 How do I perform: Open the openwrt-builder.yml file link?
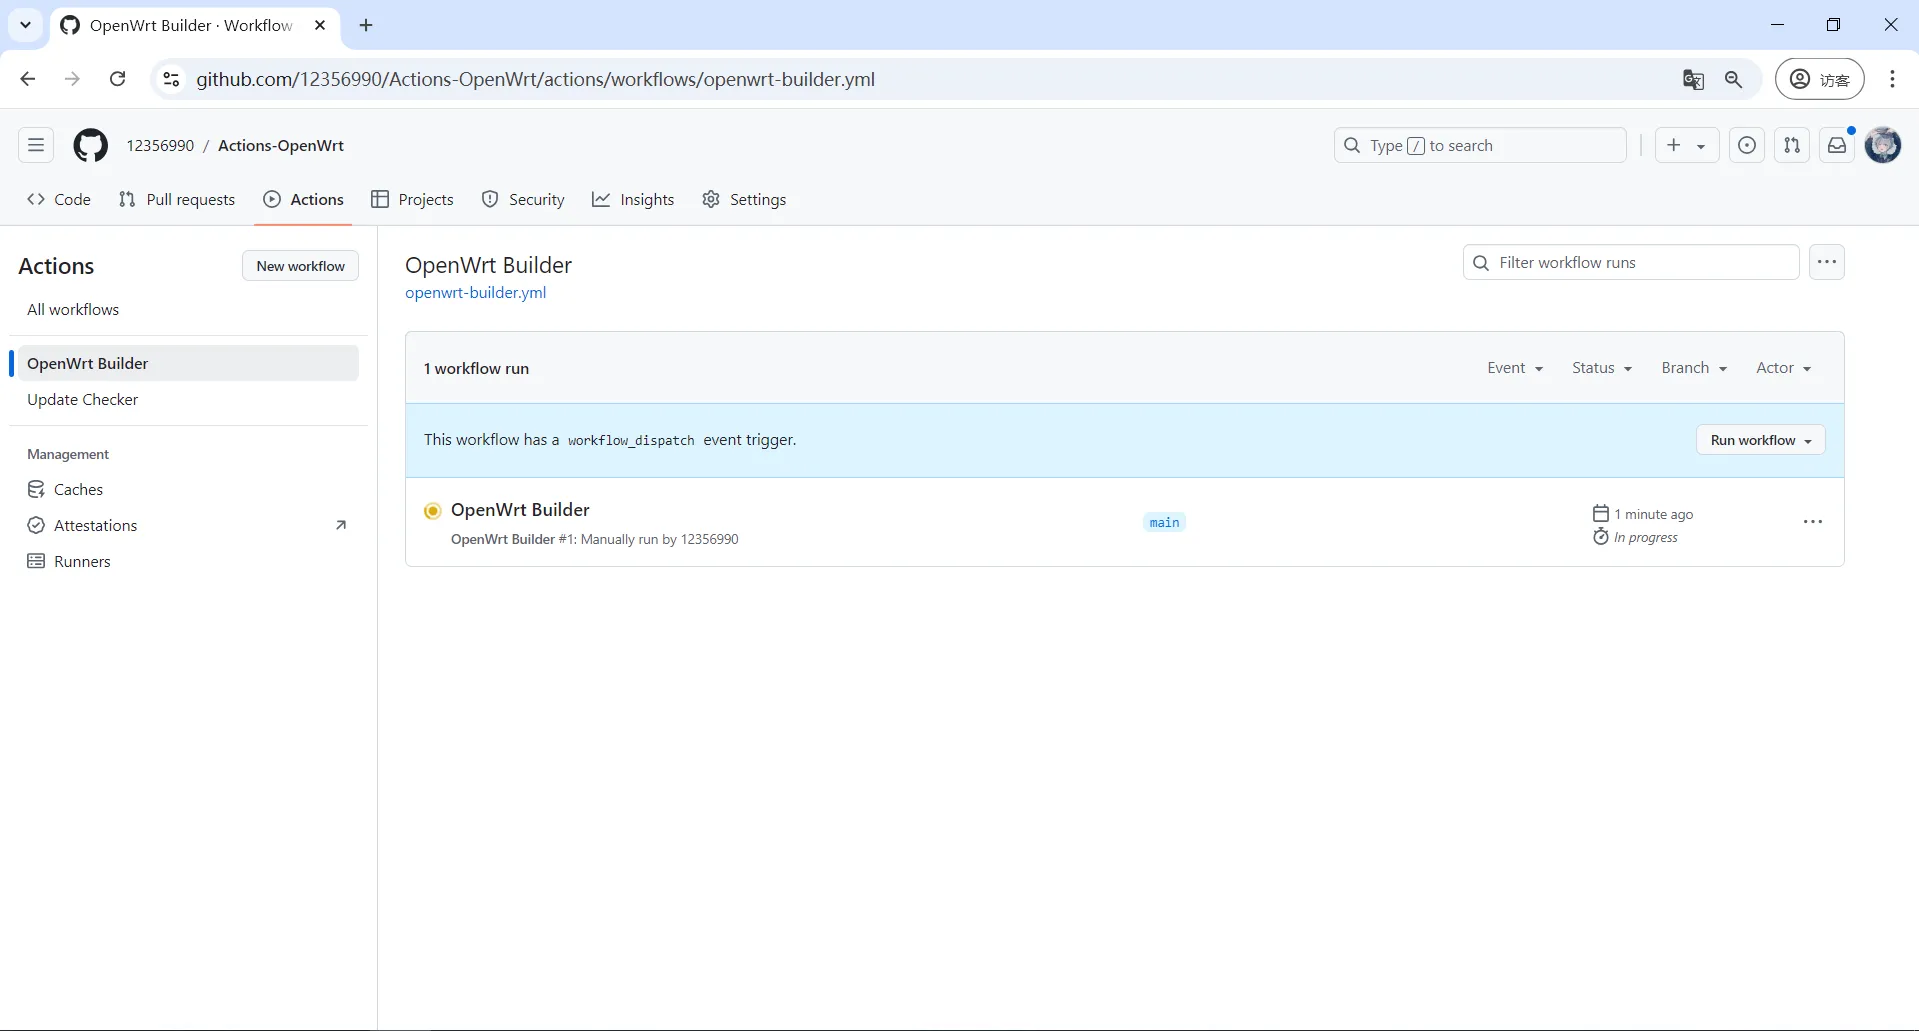click(x=476, y=292)
